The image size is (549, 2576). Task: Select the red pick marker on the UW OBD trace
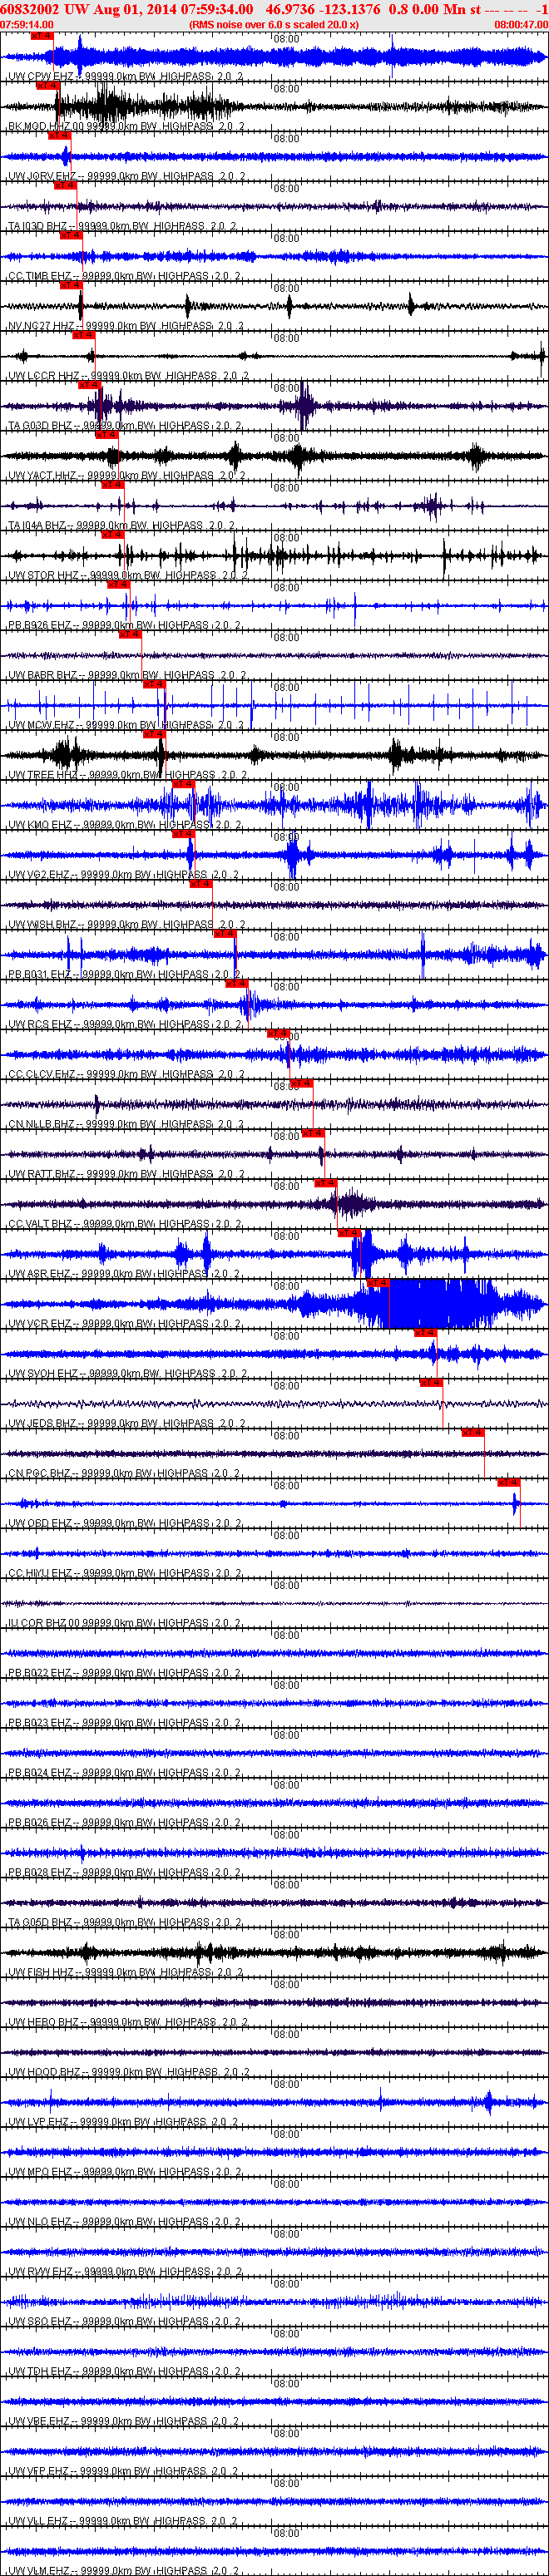pos(509,1482)
